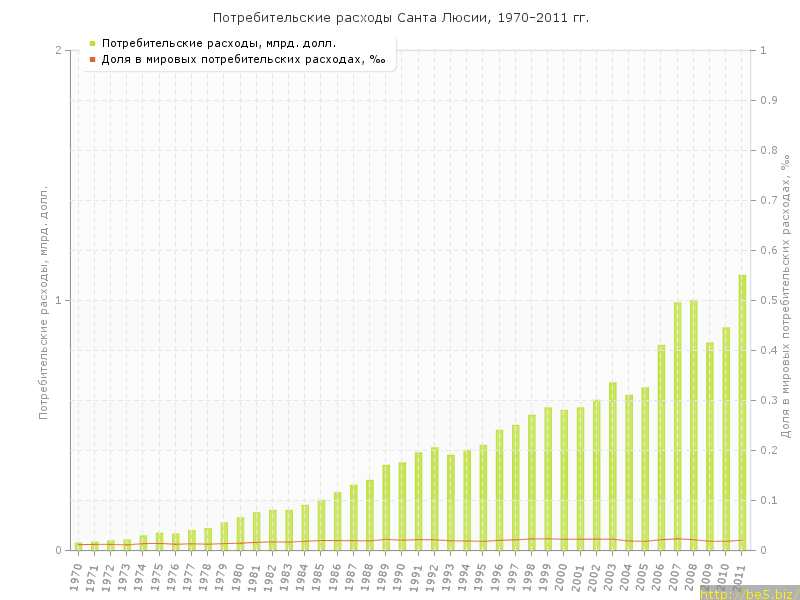Image resolution: width=800 pixels, height=600 pixels.
Task: Click the 1980 label on the x-axis
Action: pos(239,577)
